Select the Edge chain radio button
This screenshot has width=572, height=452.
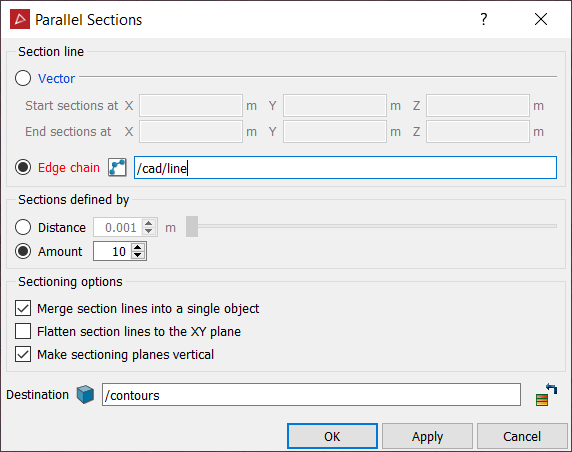(x=23, y=167)
